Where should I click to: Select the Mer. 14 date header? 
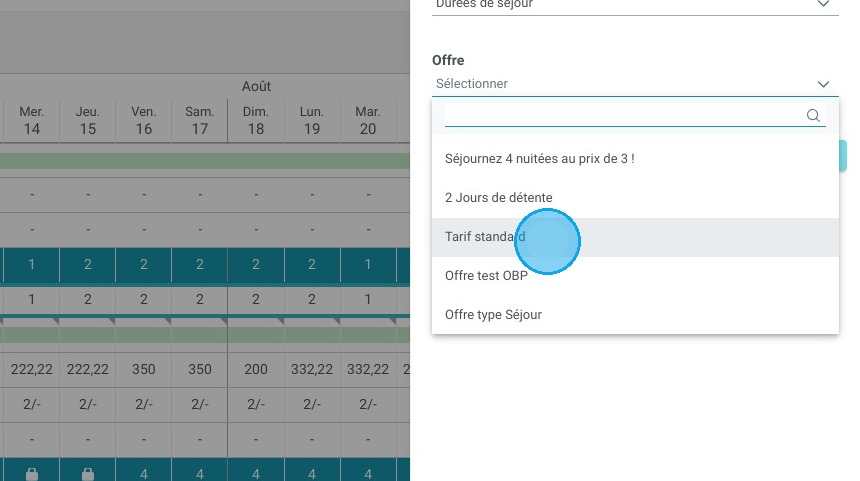(x=31, y=121)
